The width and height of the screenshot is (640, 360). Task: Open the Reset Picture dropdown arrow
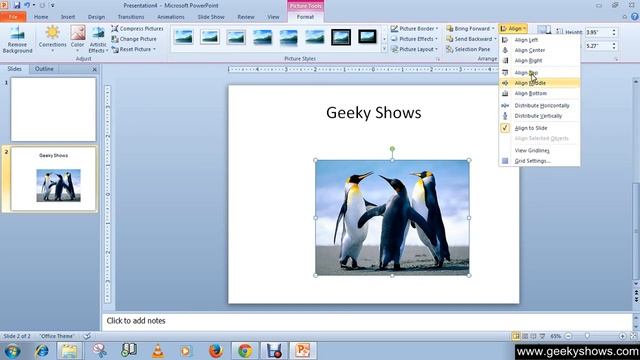click(154, 49)
